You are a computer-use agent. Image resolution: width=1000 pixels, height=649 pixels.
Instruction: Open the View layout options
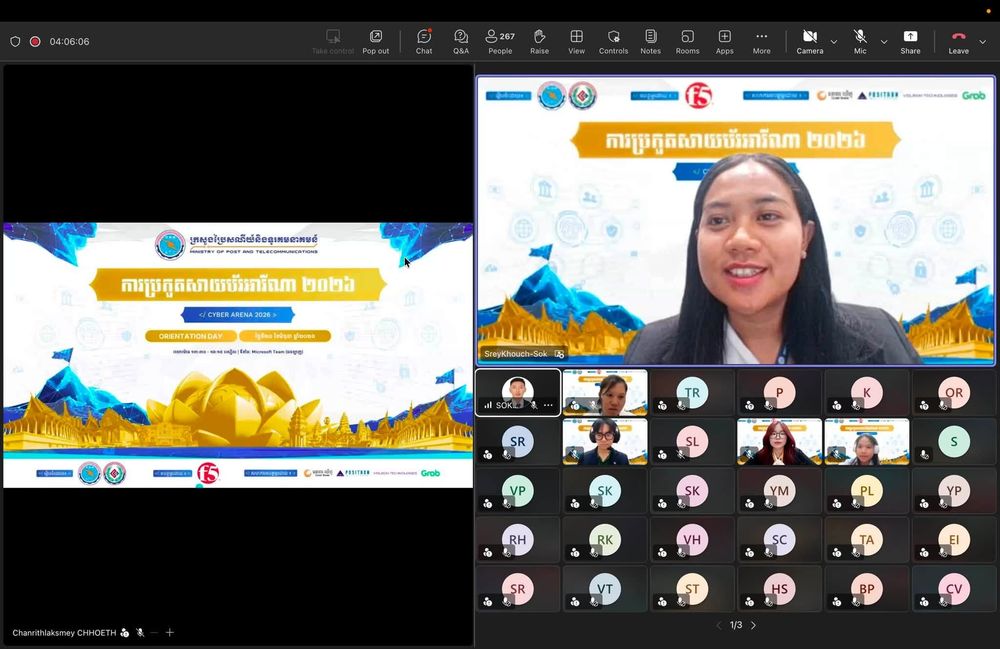(x=577, y=41)
